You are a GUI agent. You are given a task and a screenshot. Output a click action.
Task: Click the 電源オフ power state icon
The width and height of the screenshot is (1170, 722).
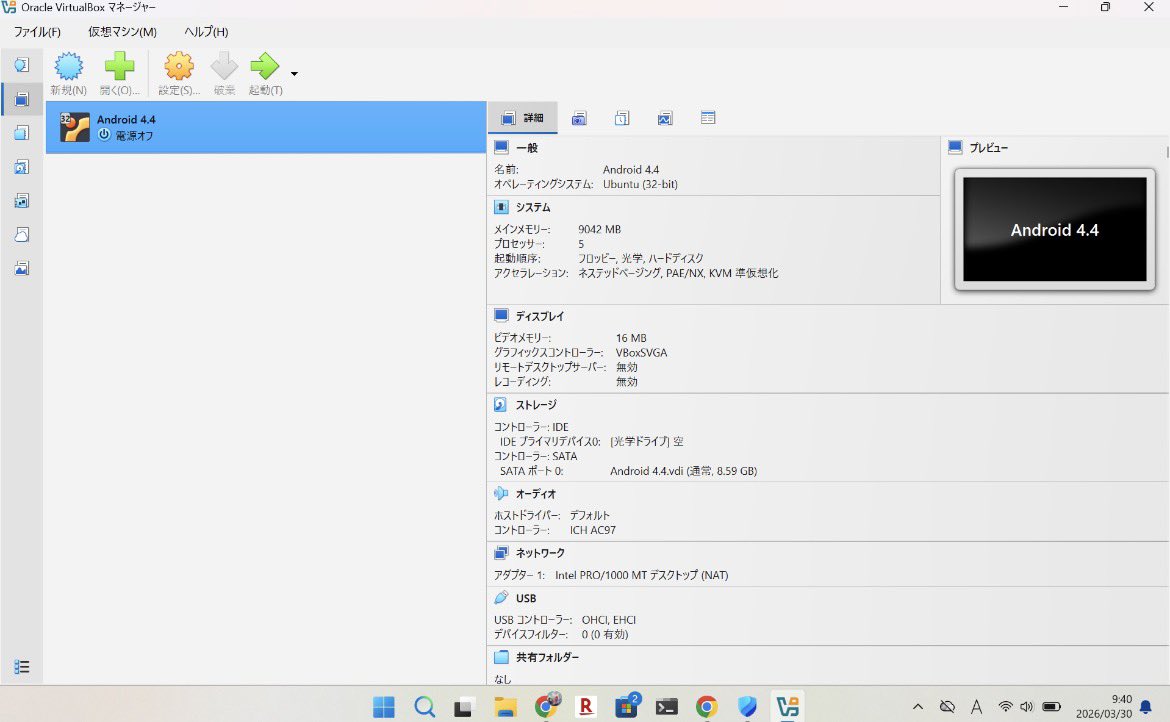104,135
